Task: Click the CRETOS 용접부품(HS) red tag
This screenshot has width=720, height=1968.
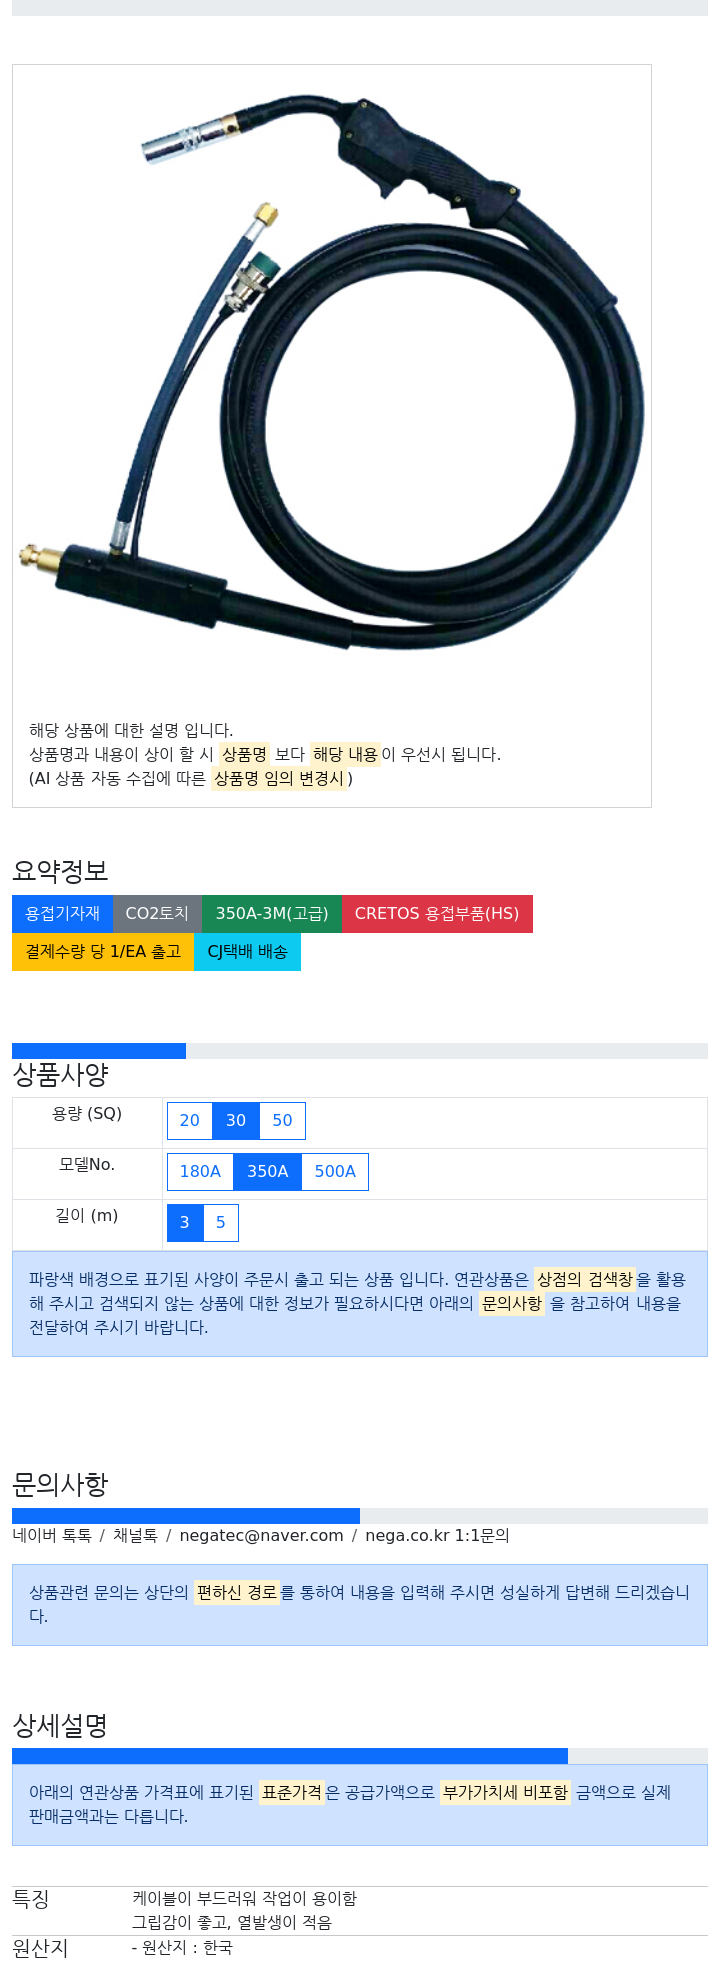Action: [437, 914]
